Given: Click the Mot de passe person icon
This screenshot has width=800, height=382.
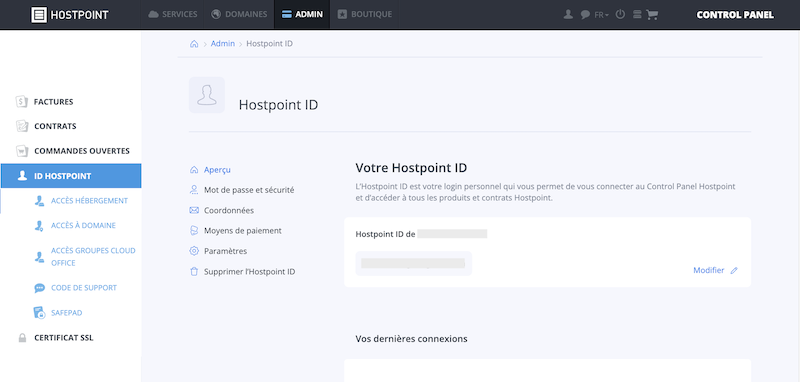Looking at the screenshot, I should [194, 190].
